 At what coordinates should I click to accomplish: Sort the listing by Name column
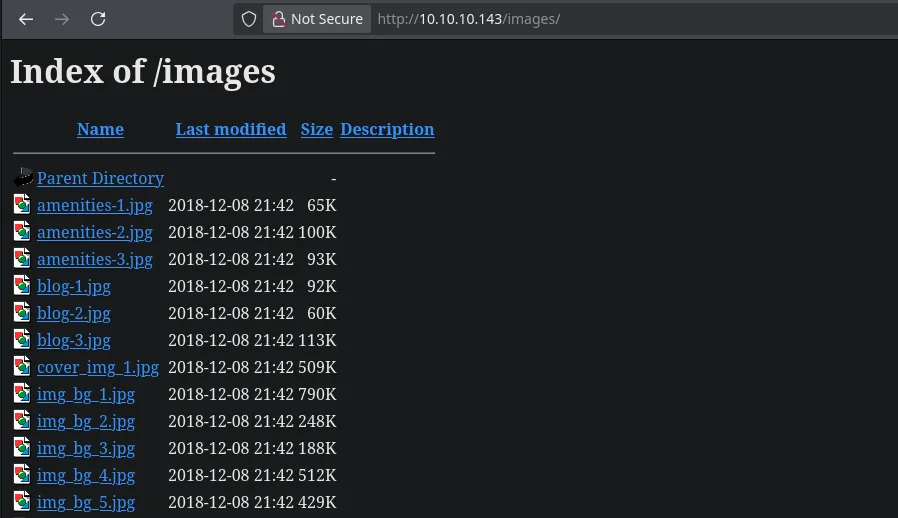pos(100,129)
